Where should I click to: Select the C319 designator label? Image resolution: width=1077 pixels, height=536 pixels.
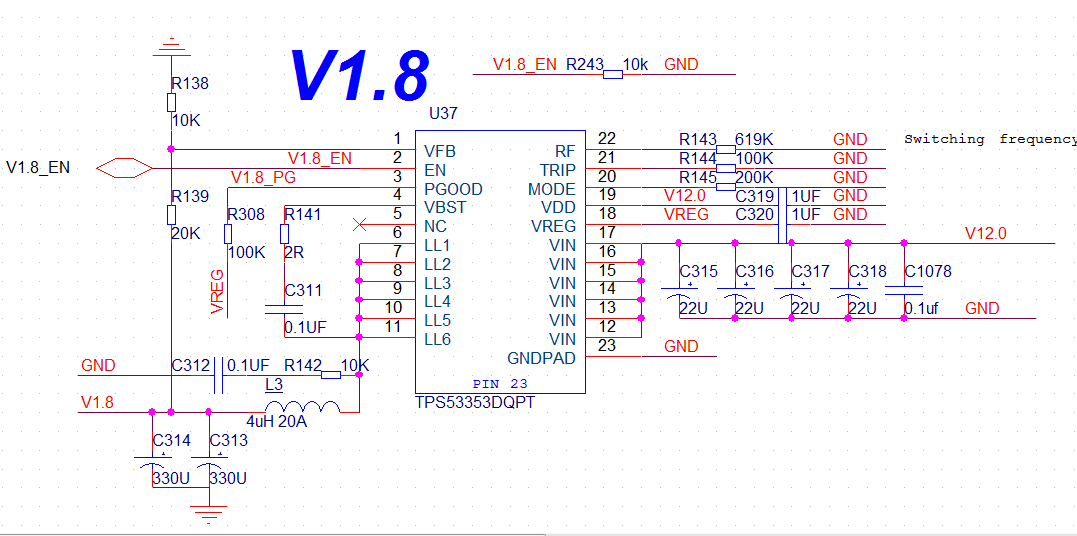(x=755, y=196)
